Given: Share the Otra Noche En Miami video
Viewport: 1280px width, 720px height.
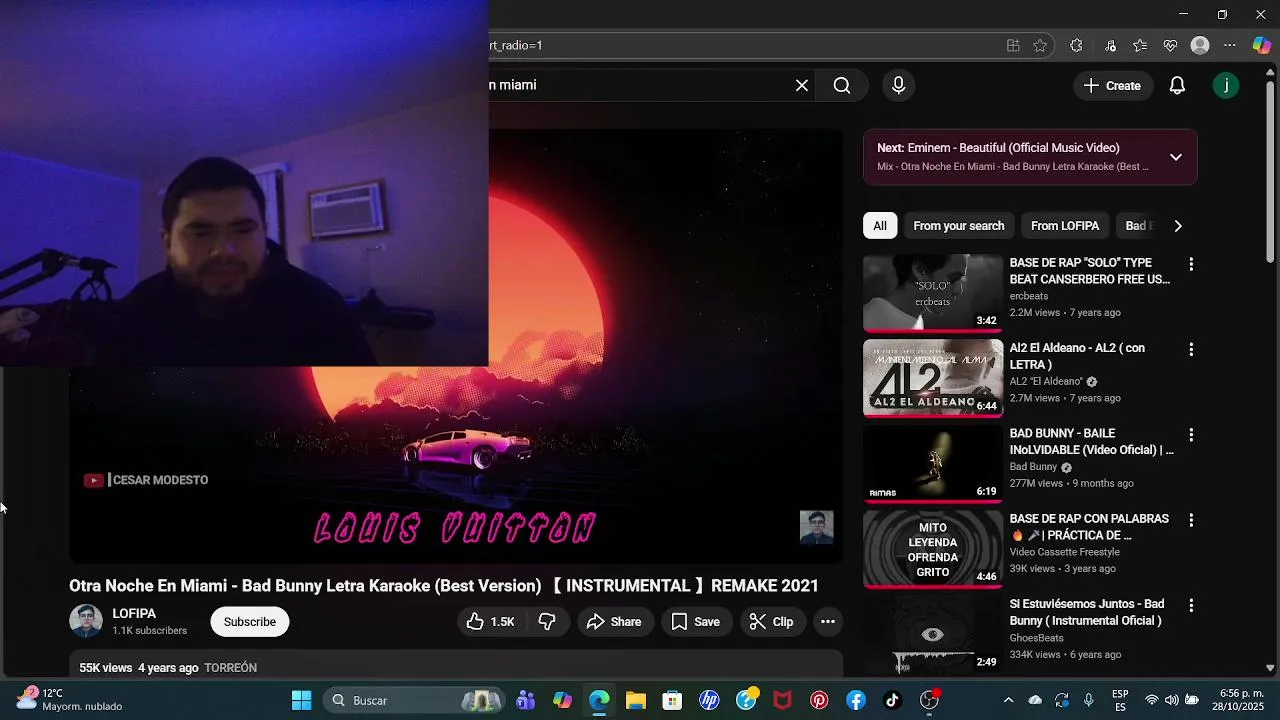Looking at the screenshot, I should click(614, 622).
